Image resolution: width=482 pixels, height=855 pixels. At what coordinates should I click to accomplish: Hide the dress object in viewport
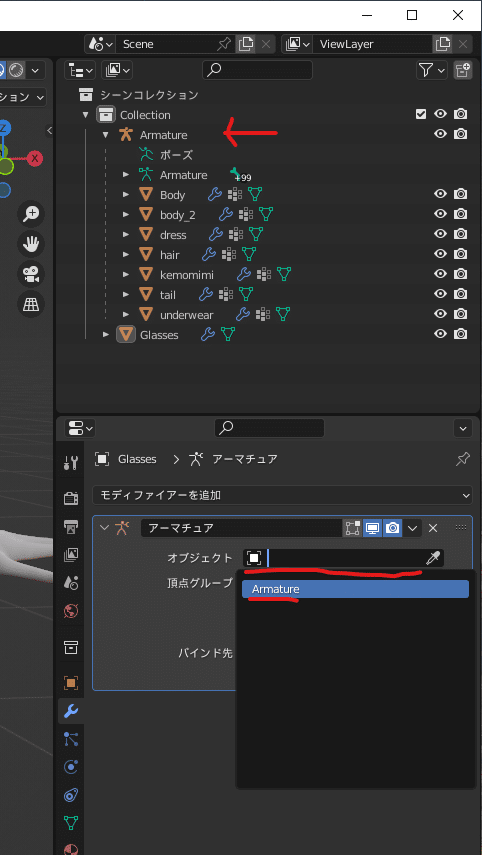point(440,233)
